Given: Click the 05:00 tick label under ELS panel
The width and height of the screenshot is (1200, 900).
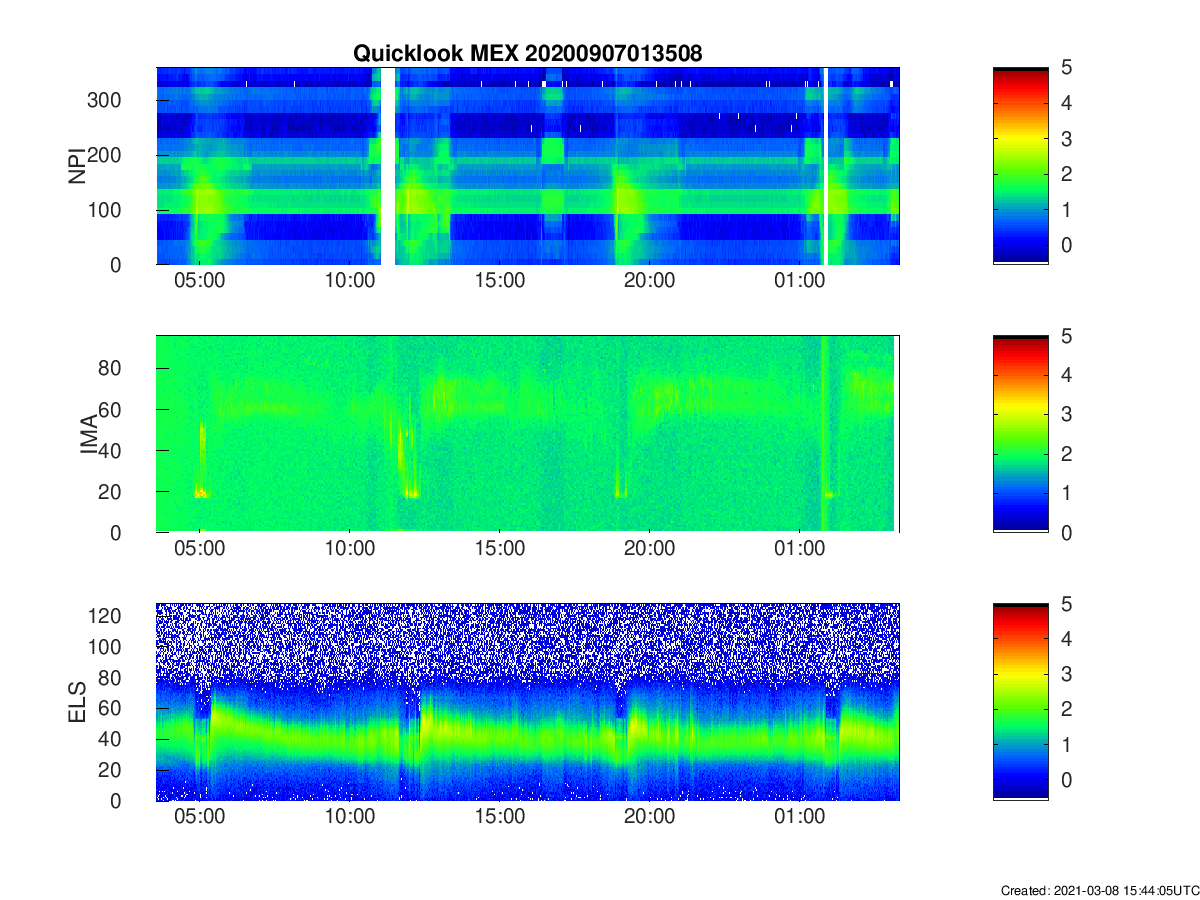Looking at the screenshot, I should point(200,817).
